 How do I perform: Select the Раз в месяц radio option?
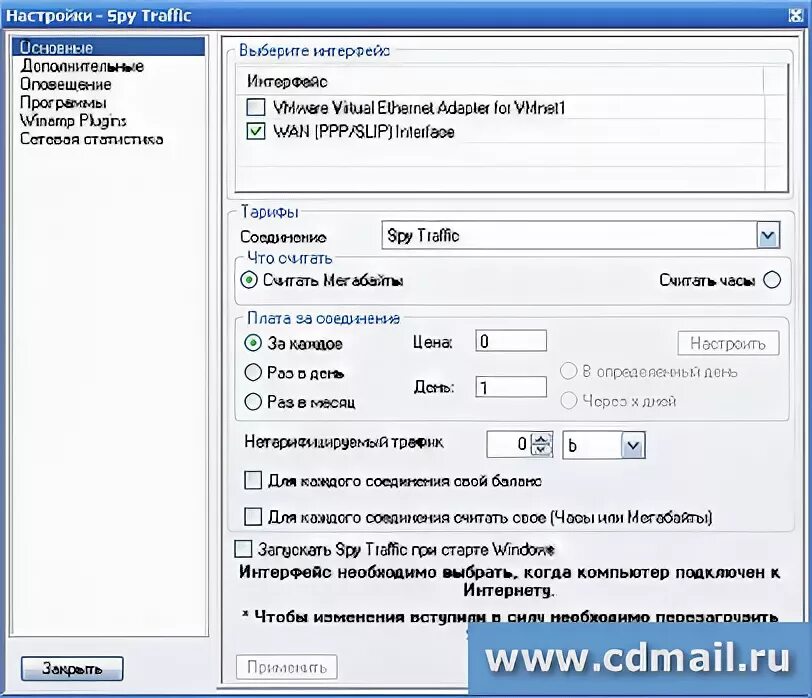click(253, 401)
